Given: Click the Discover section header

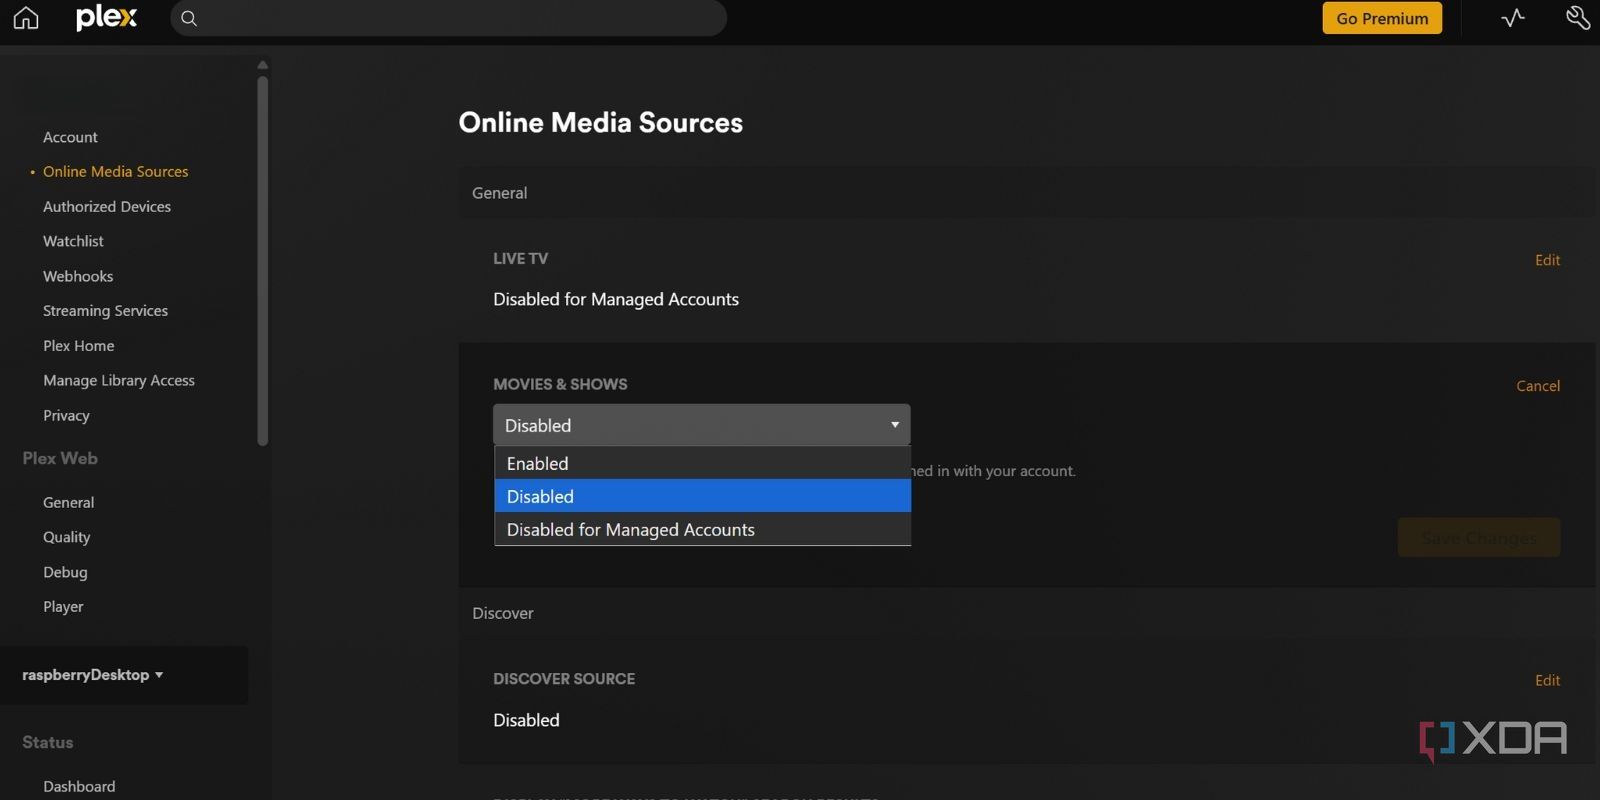Looking at the screenshot, I should point(503,613).
